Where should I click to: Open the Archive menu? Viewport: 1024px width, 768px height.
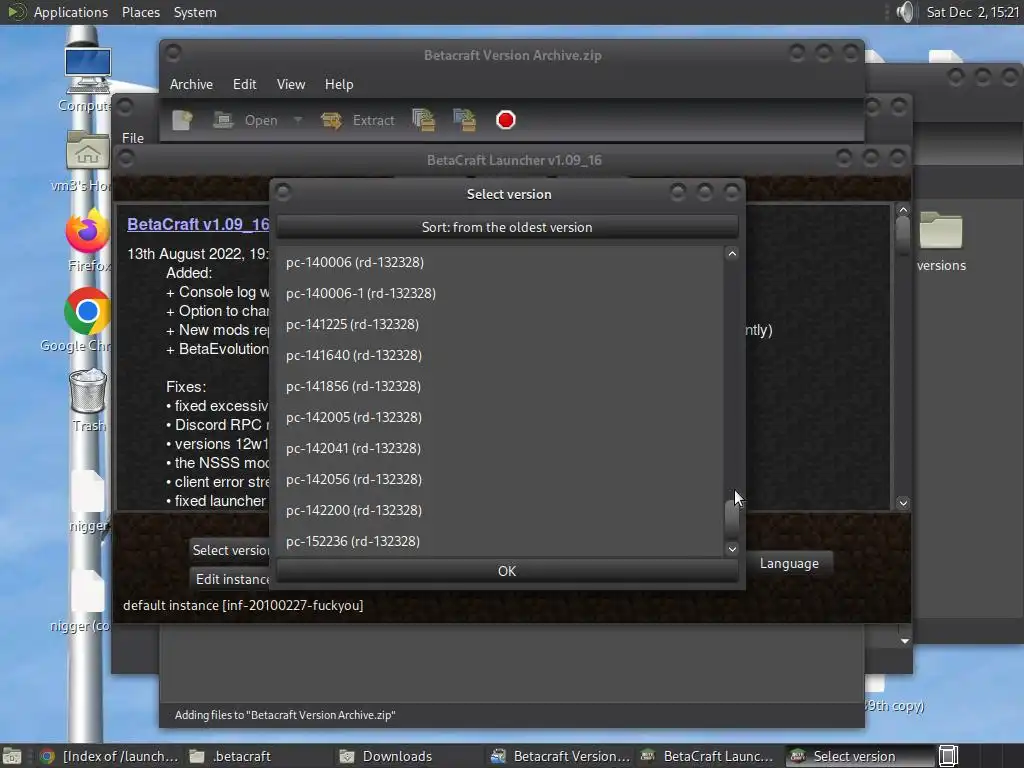click(x=191, y=84)
